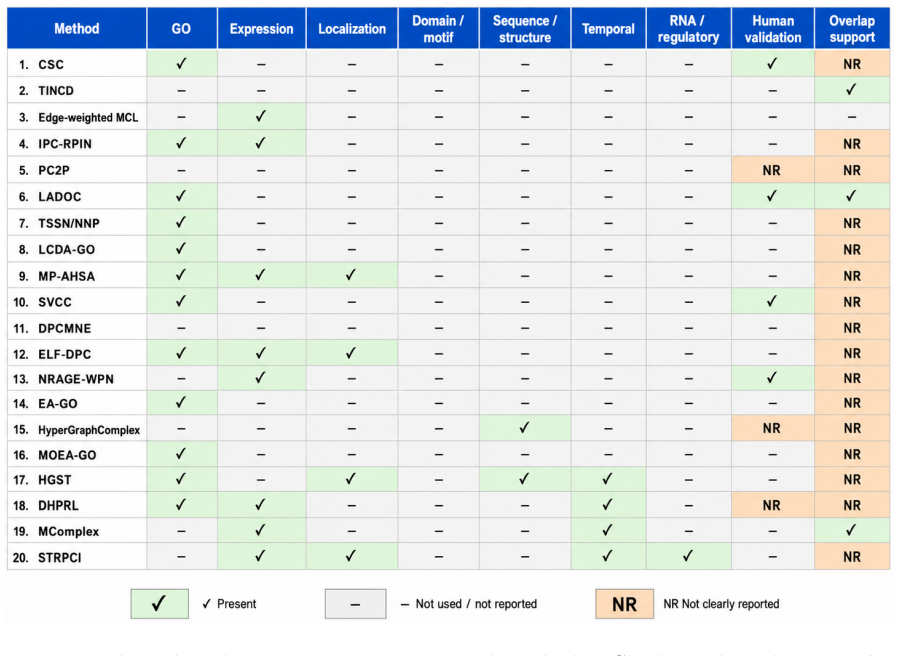Click MComplex Overlap support checkmark

[x=851, y=530]
